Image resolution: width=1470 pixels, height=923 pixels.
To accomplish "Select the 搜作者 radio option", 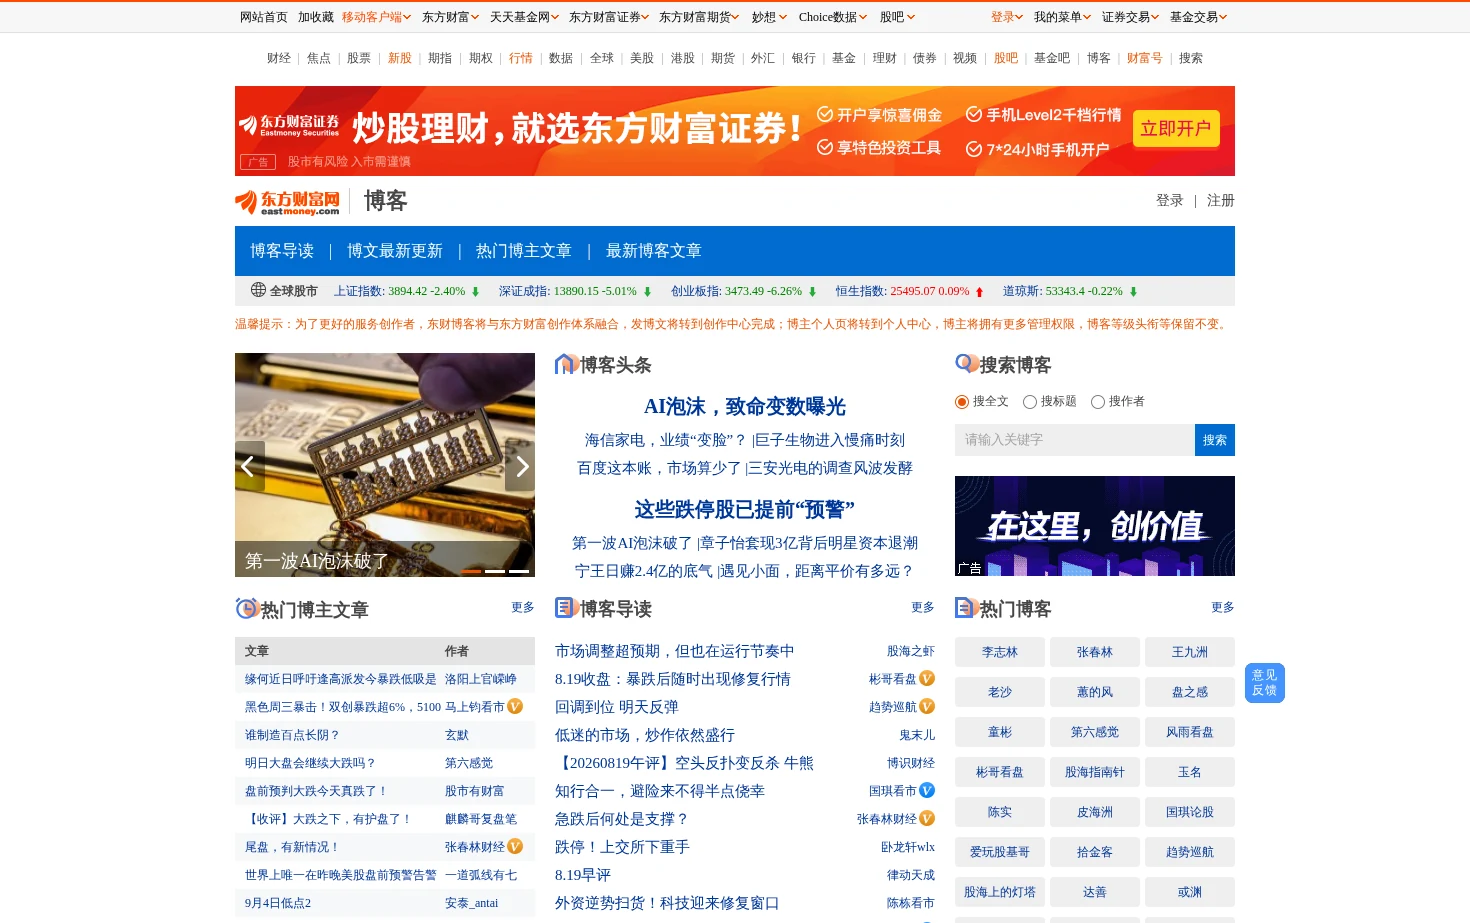I will pos(1098,402).
